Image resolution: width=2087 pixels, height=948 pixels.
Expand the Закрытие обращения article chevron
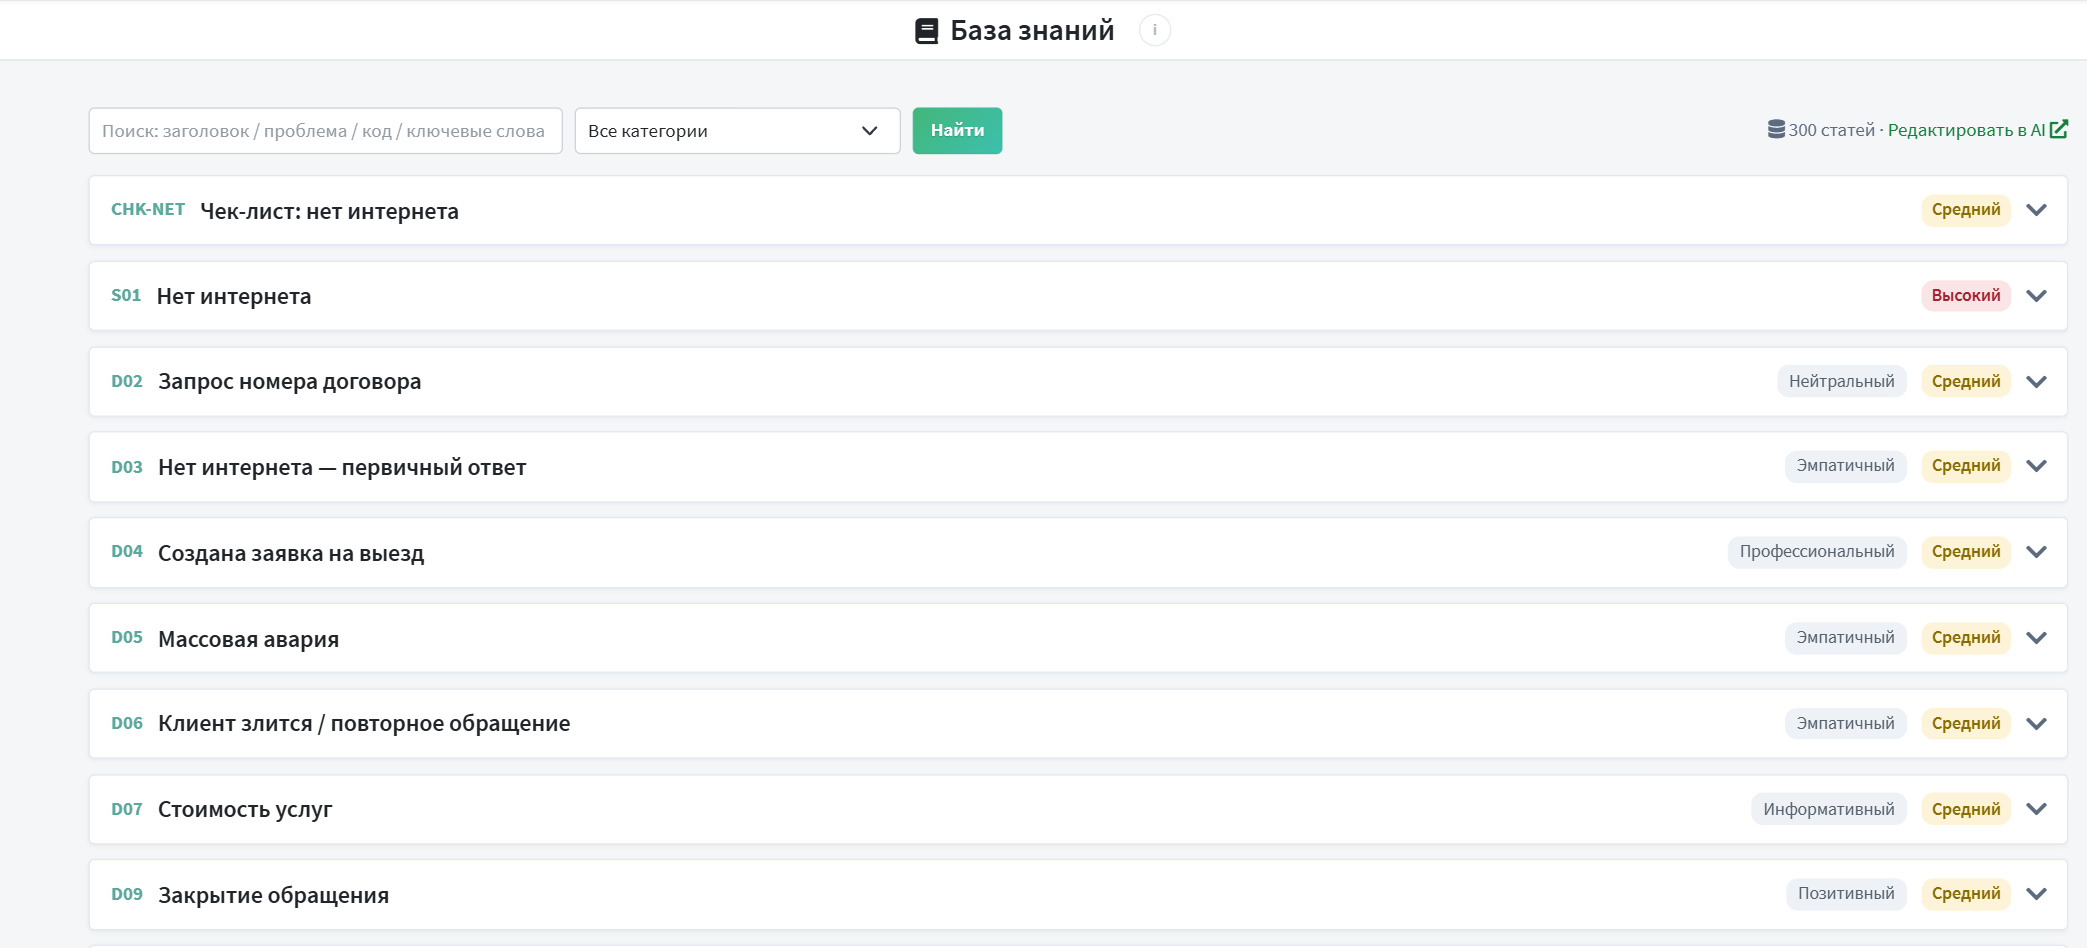[x=2036, y=894]
